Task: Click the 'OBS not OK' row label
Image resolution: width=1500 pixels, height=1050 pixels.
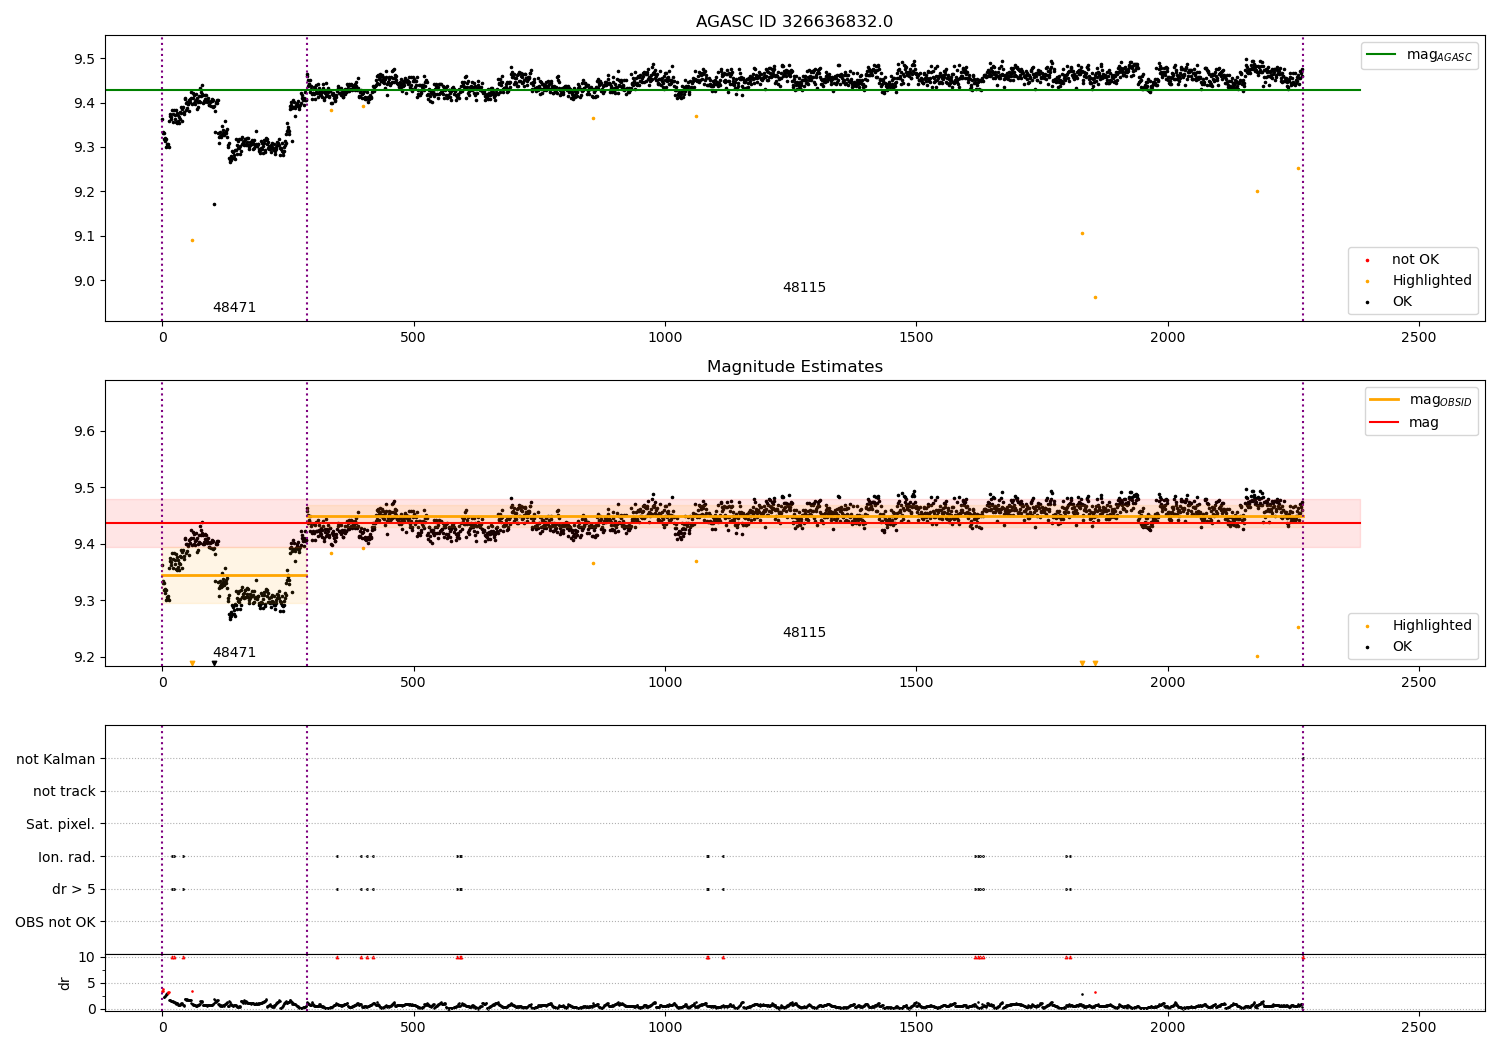Action: (x=55, y=922)
